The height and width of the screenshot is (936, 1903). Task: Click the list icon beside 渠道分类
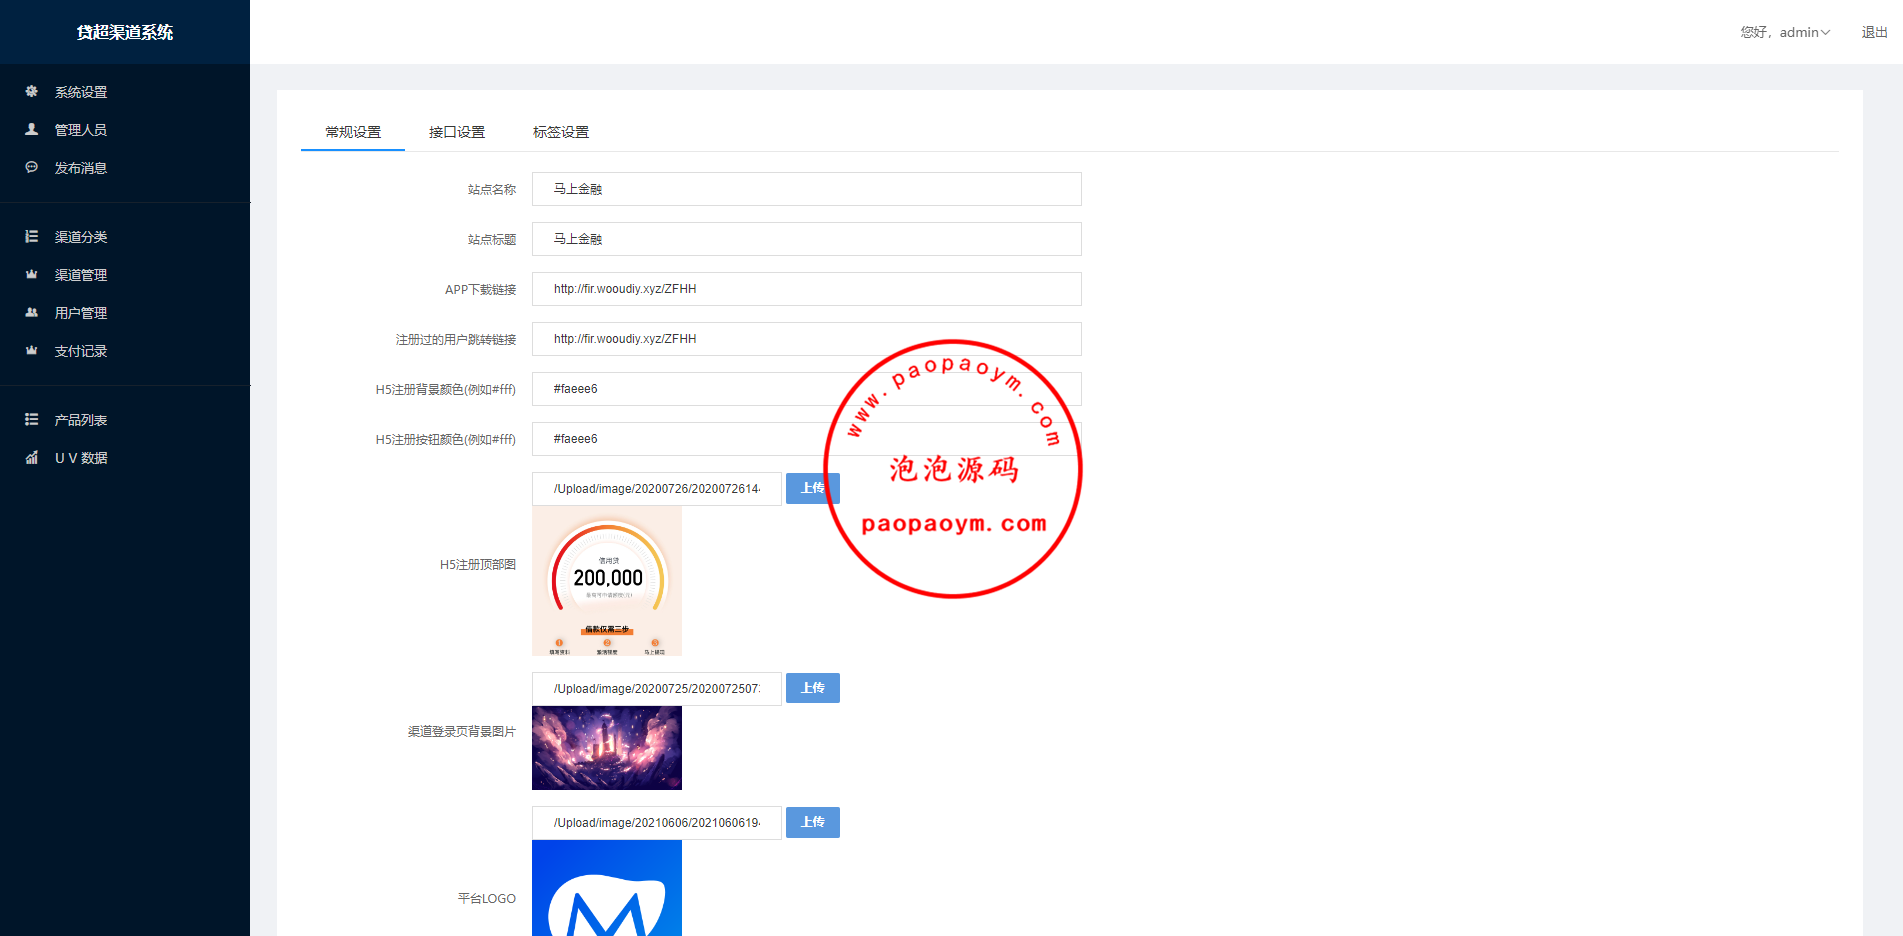point(32,236)
